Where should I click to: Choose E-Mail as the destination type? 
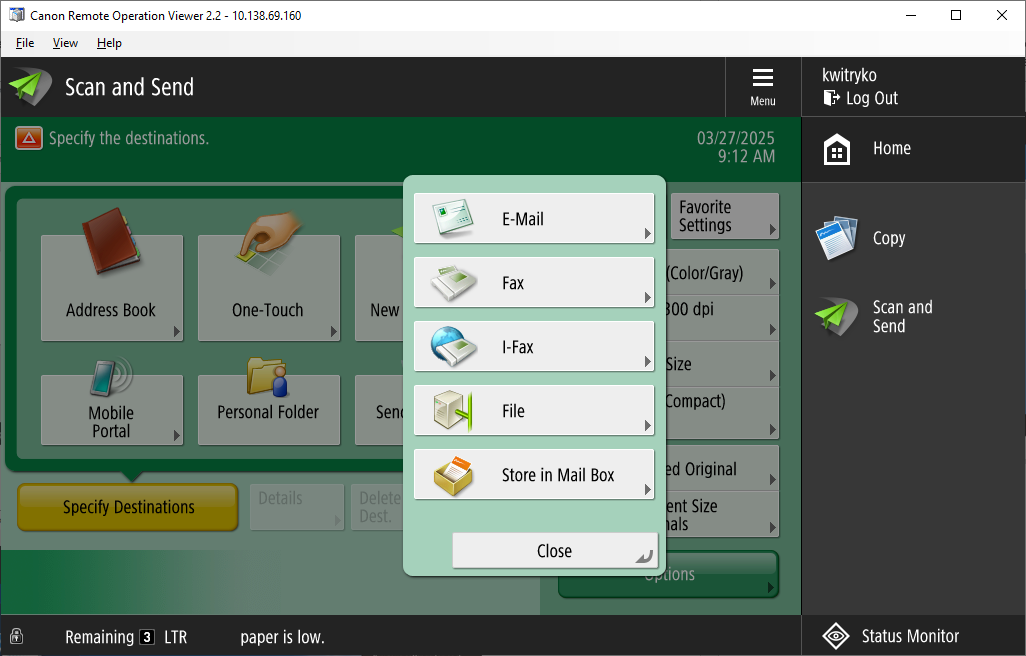533,218
